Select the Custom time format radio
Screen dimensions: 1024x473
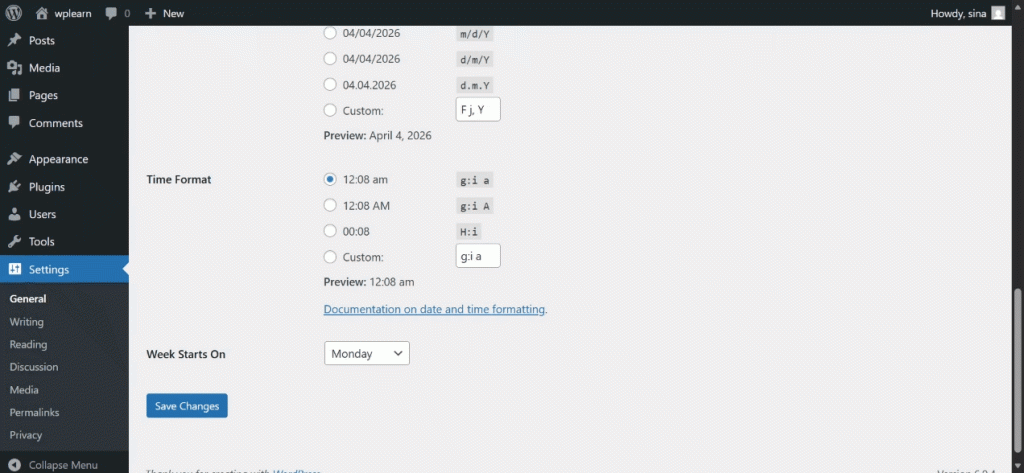[x=330, y=257]
